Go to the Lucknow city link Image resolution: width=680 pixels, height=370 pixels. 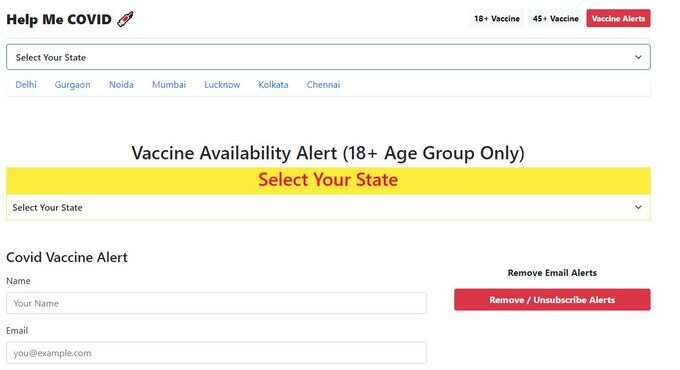click(x=222, y=85)
